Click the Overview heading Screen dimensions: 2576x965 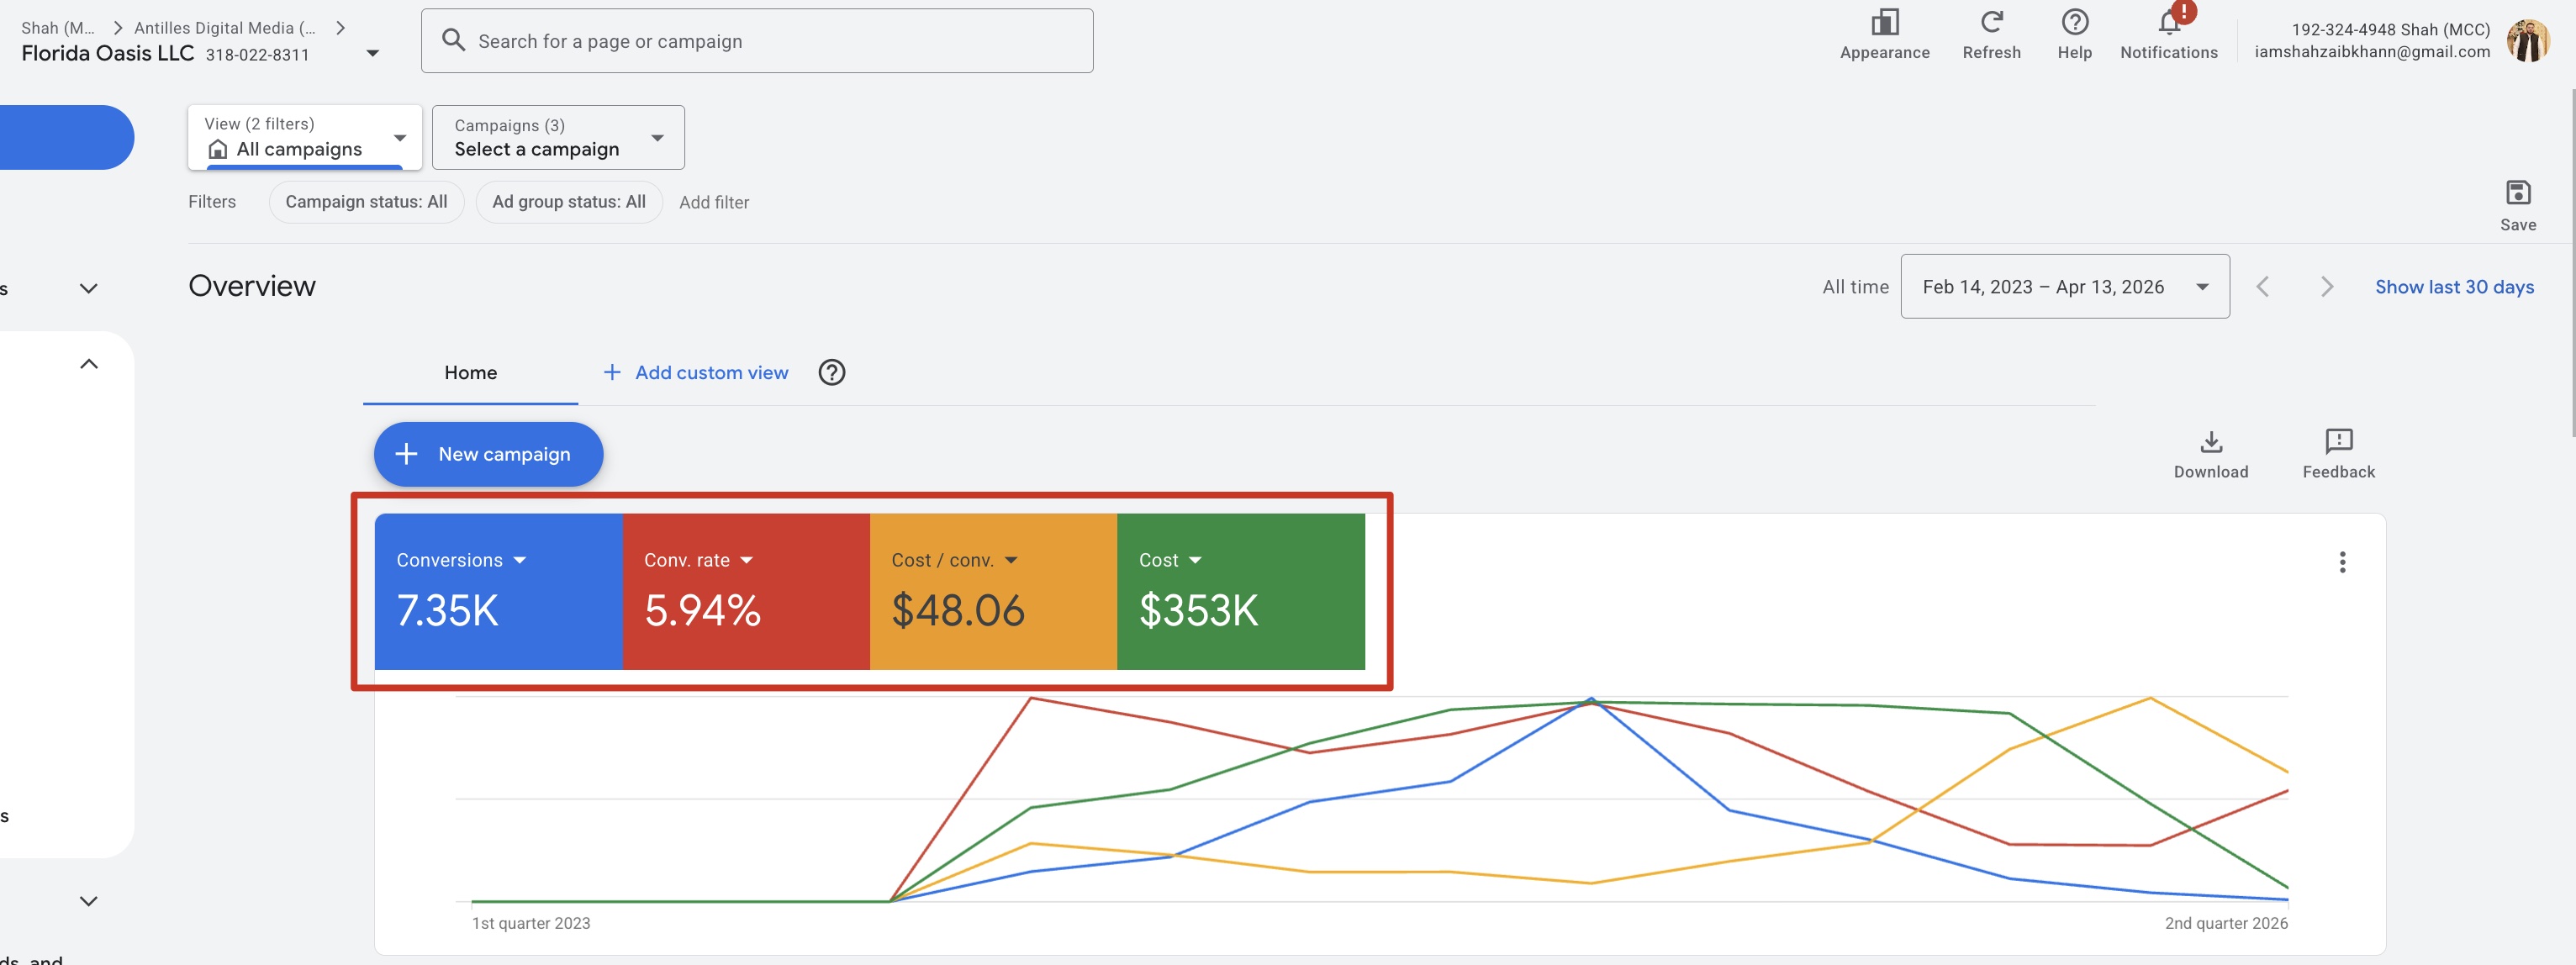click(252, 286)
